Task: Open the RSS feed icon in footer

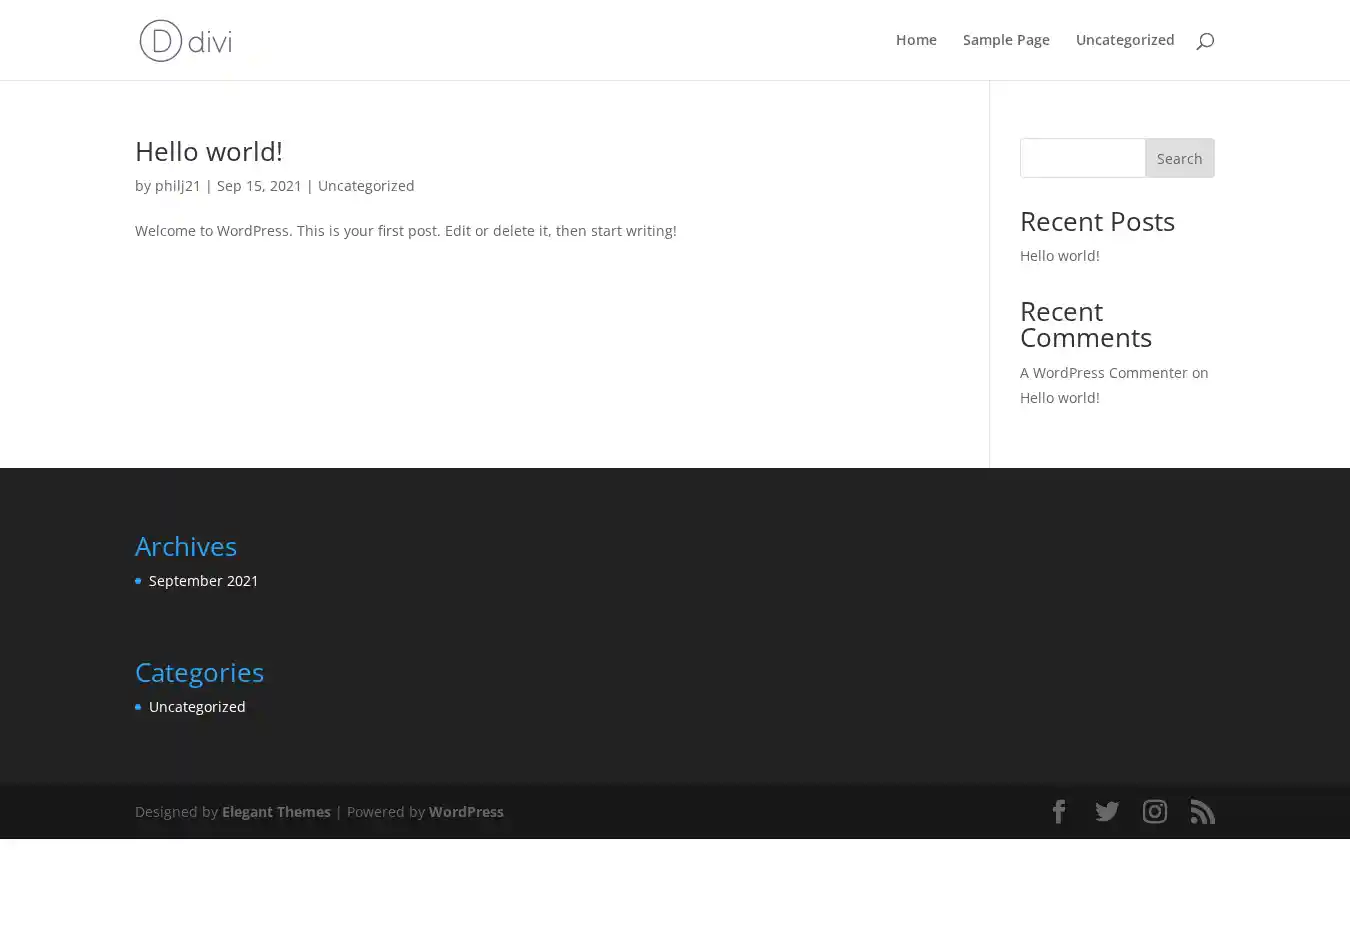Action: pos(1202,812)
